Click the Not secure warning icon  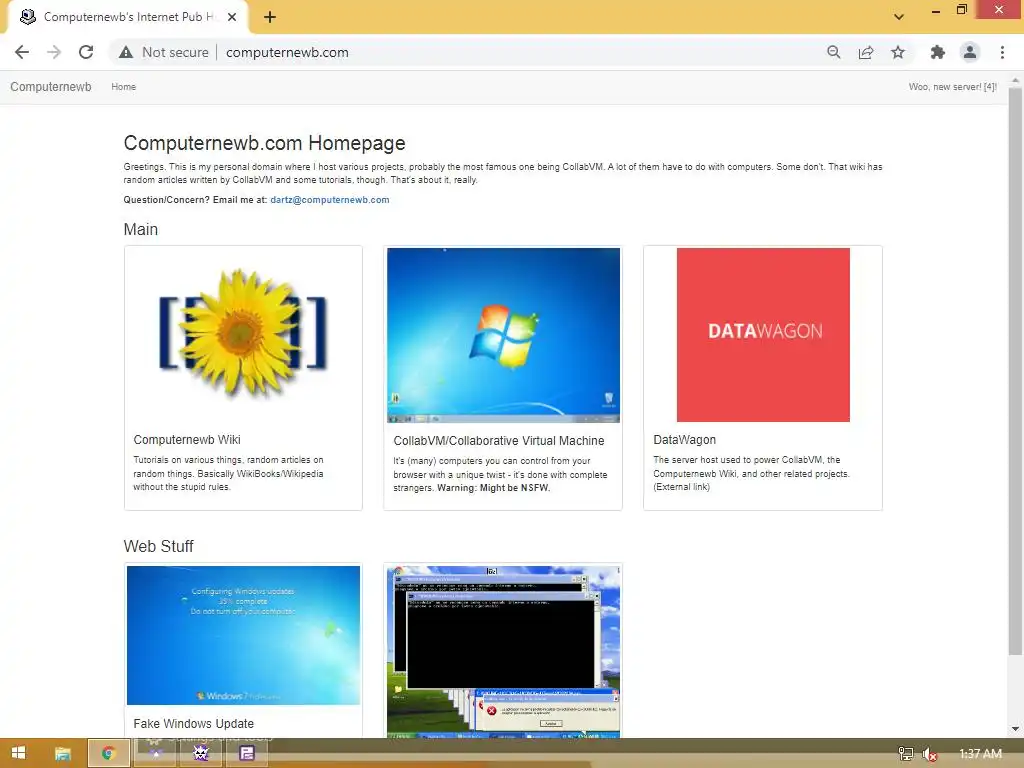coord(126,52)
